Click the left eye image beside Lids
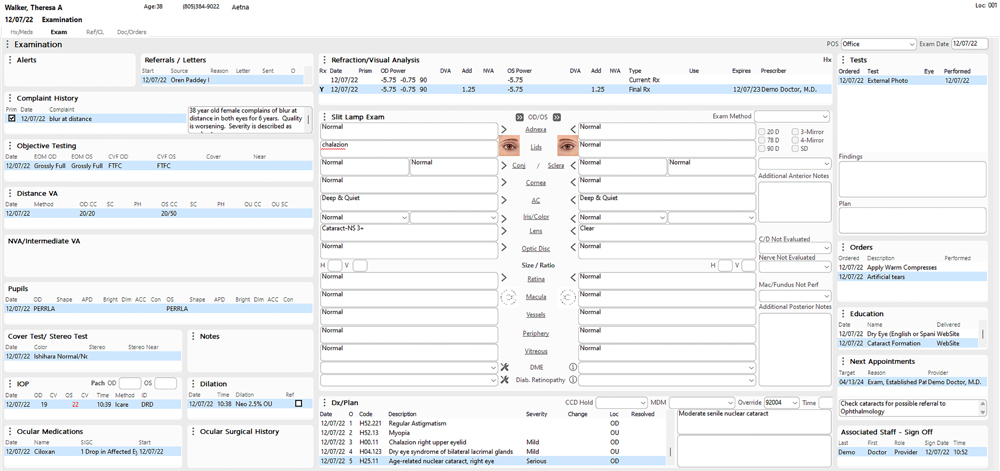 tap(566, 146)
